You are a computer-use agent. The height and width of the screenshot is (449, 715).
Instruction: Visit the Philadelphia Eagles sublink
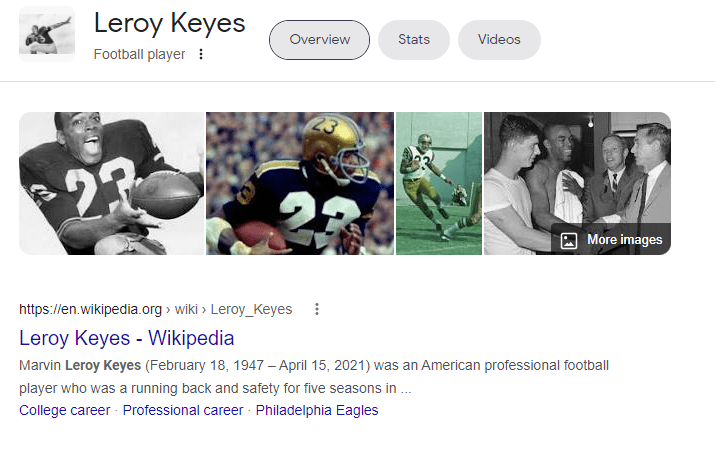pyautogui.click(x=317, y=410)
